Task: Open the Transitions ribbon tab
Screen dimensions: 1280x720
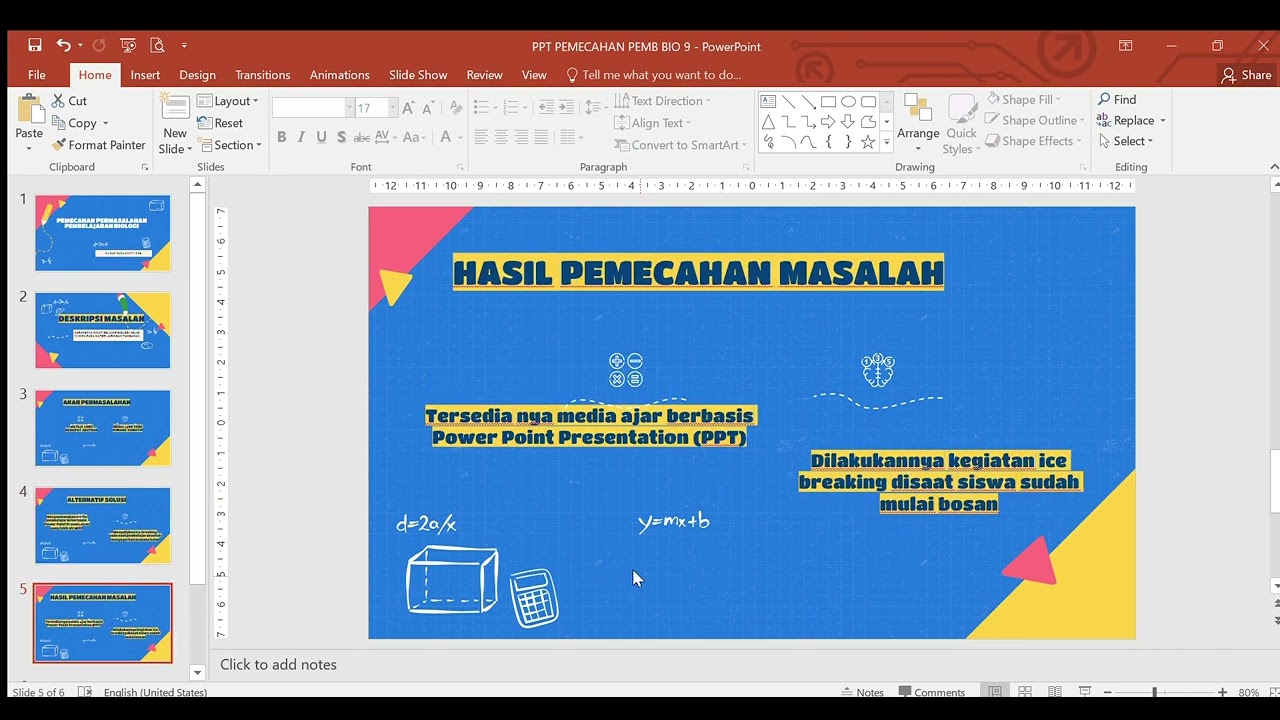Action: click(x=262, y=75)
